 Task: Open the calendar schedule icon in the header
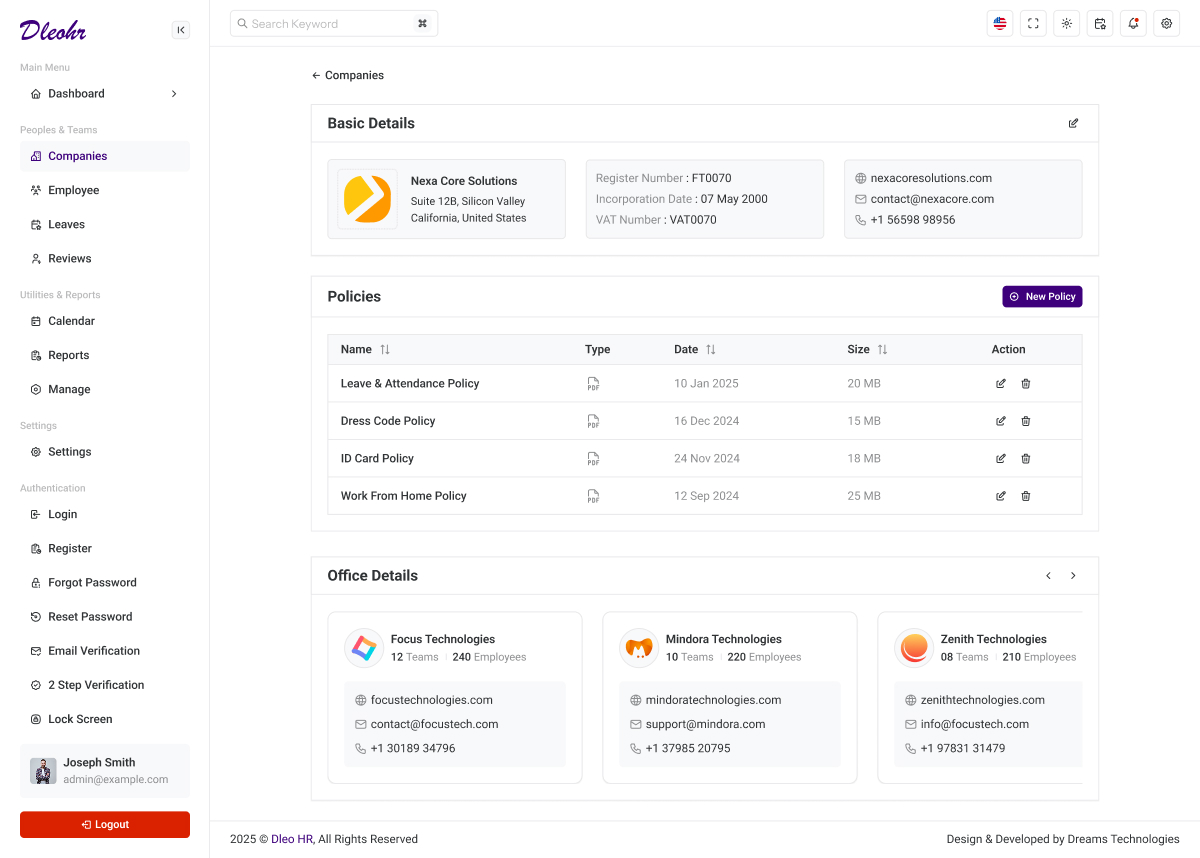(1100, 23)
